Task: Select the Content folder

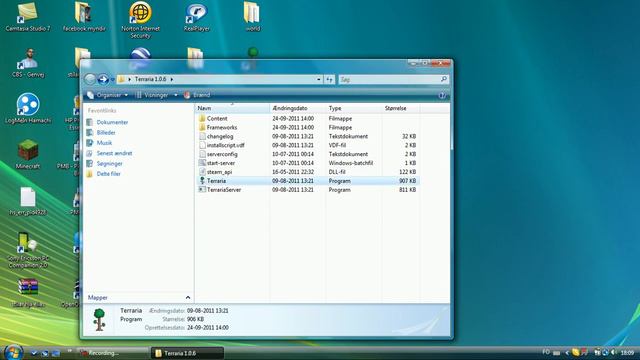Action: [217, 118]
